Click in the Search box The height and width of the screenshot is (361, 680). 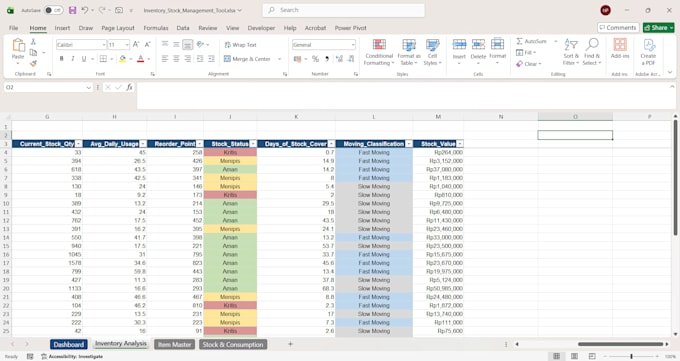(343, 10)
